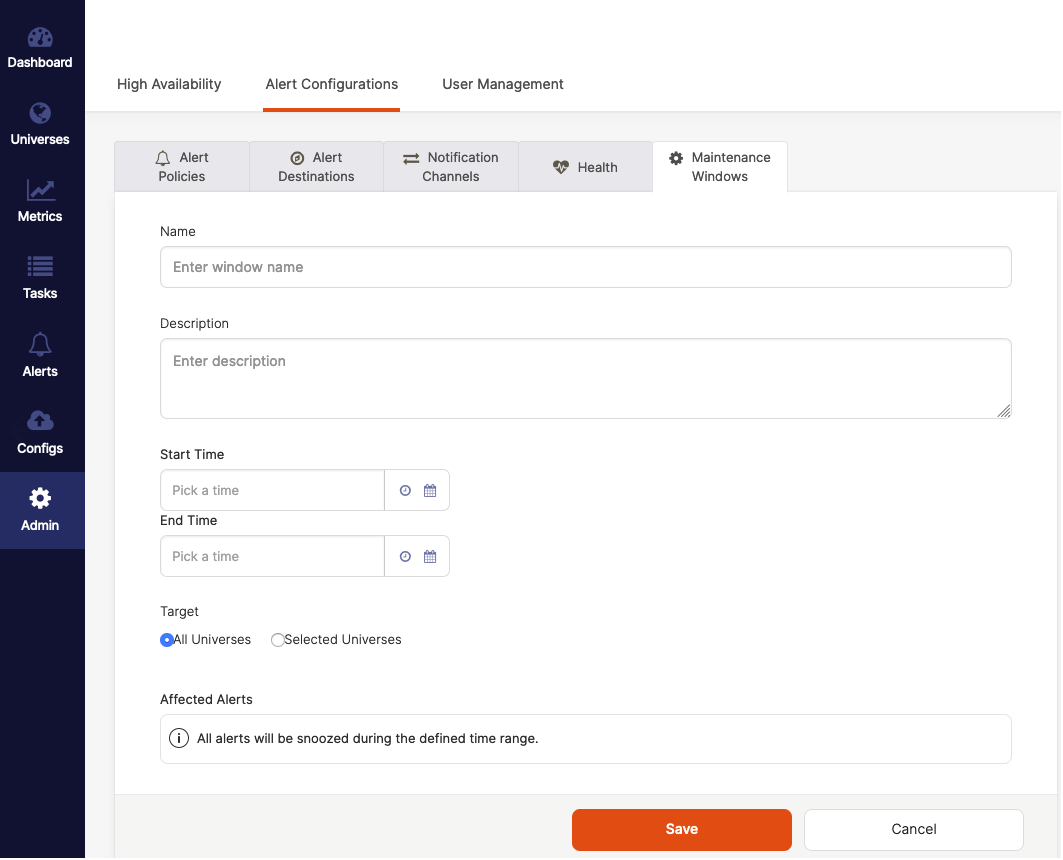The height and width of the screenshot is (860, 1063).
Task: Click the Admin gear icon in sidebar
Action: (40, 498)
